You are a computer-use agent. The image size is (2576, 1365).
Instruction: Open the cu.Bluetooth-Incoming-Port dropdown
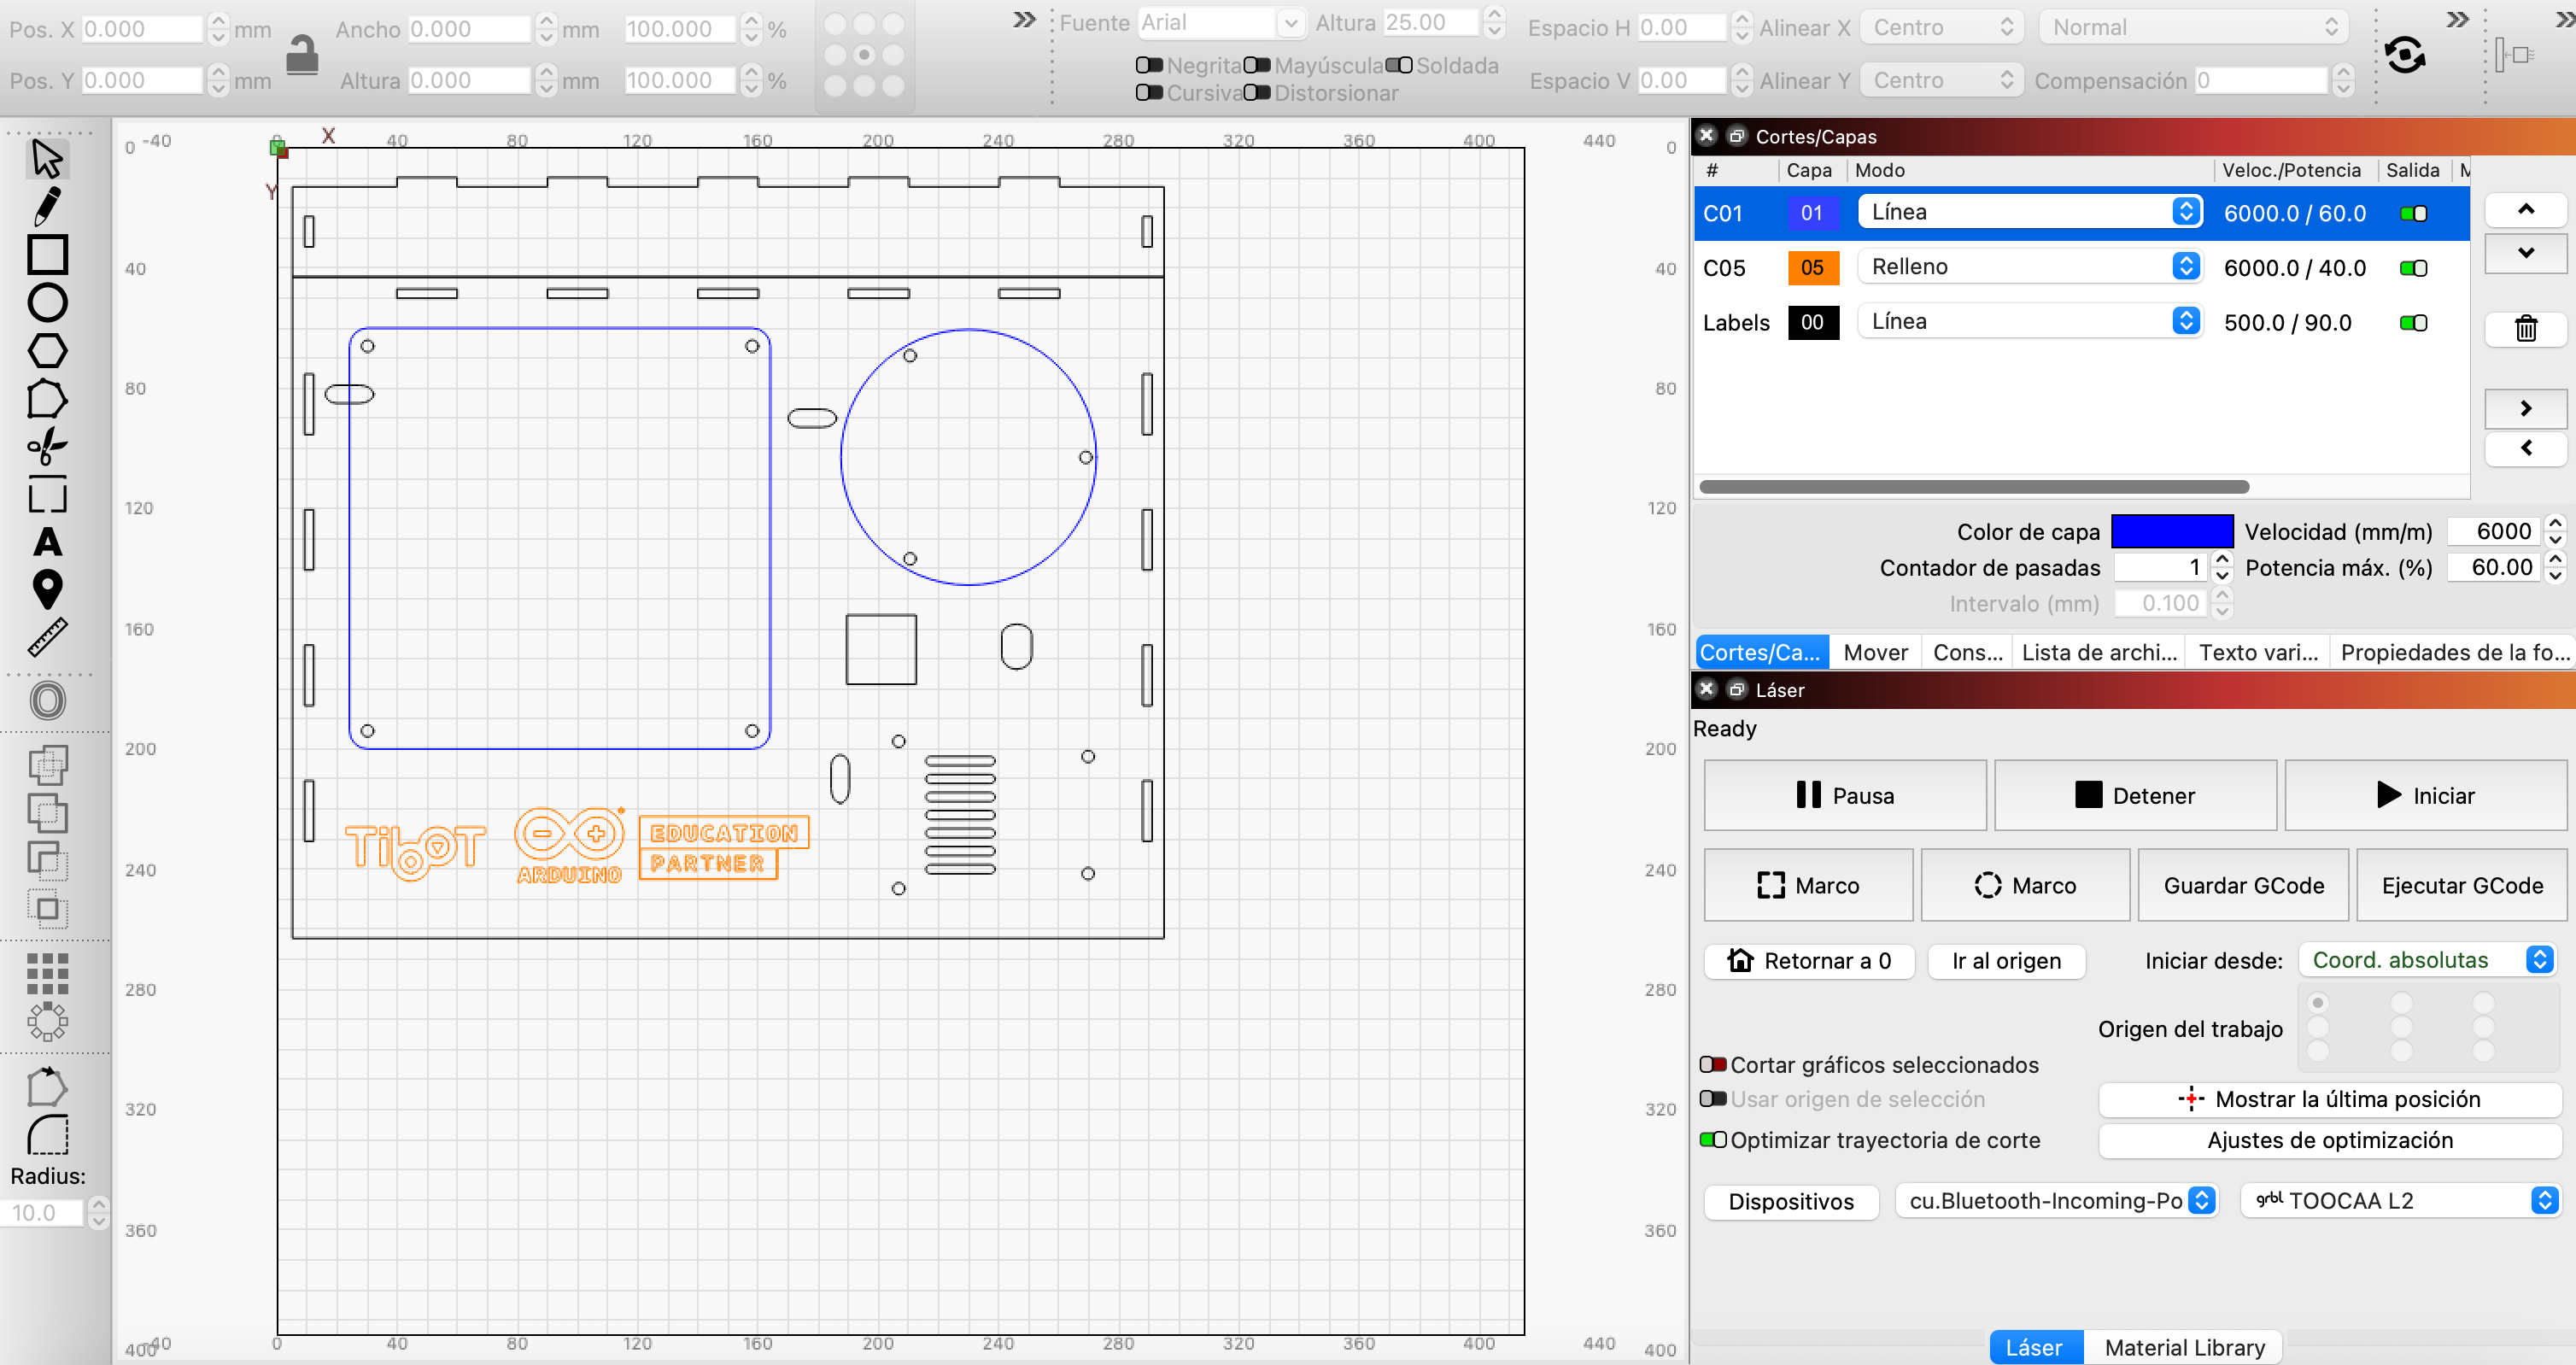click(x=2057, y=1201)
